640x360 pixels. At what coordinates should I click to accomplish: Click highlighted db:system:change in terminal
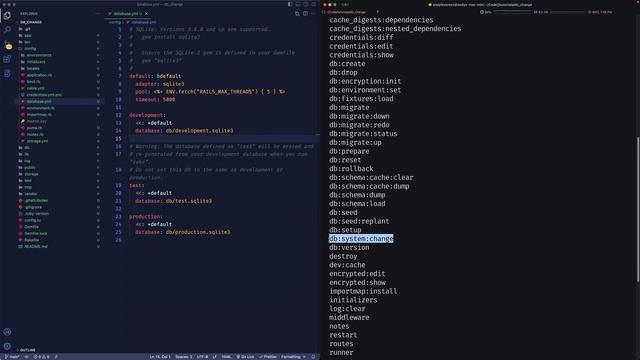tap(361, 239)
